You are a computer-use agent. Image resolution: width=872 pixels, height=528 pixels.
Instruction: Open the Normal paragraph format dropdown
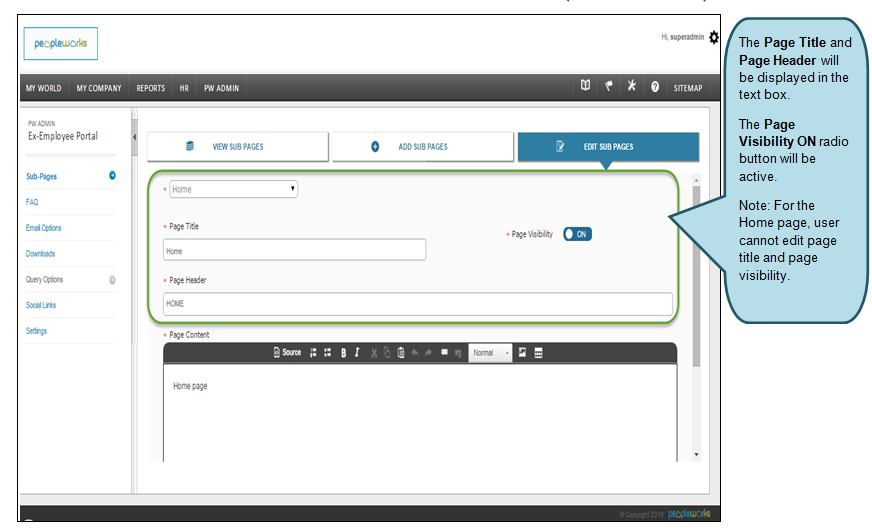(x=490, y=353)
